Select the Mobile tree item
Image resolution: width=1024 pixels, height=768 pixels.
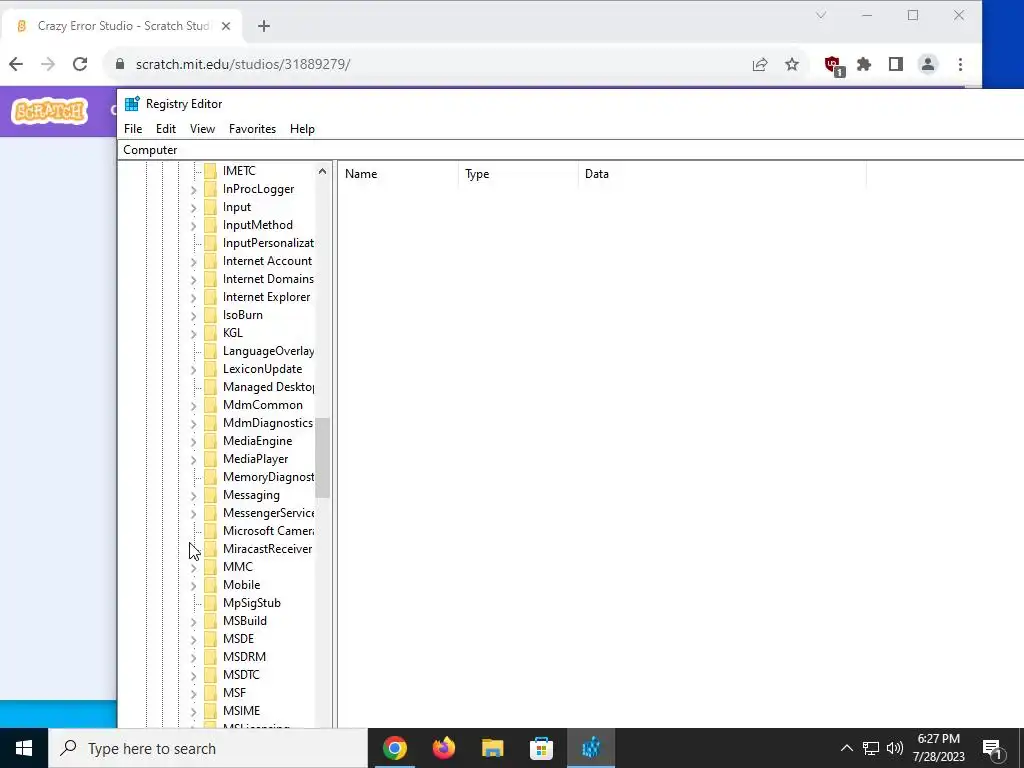tap(242, 585)
